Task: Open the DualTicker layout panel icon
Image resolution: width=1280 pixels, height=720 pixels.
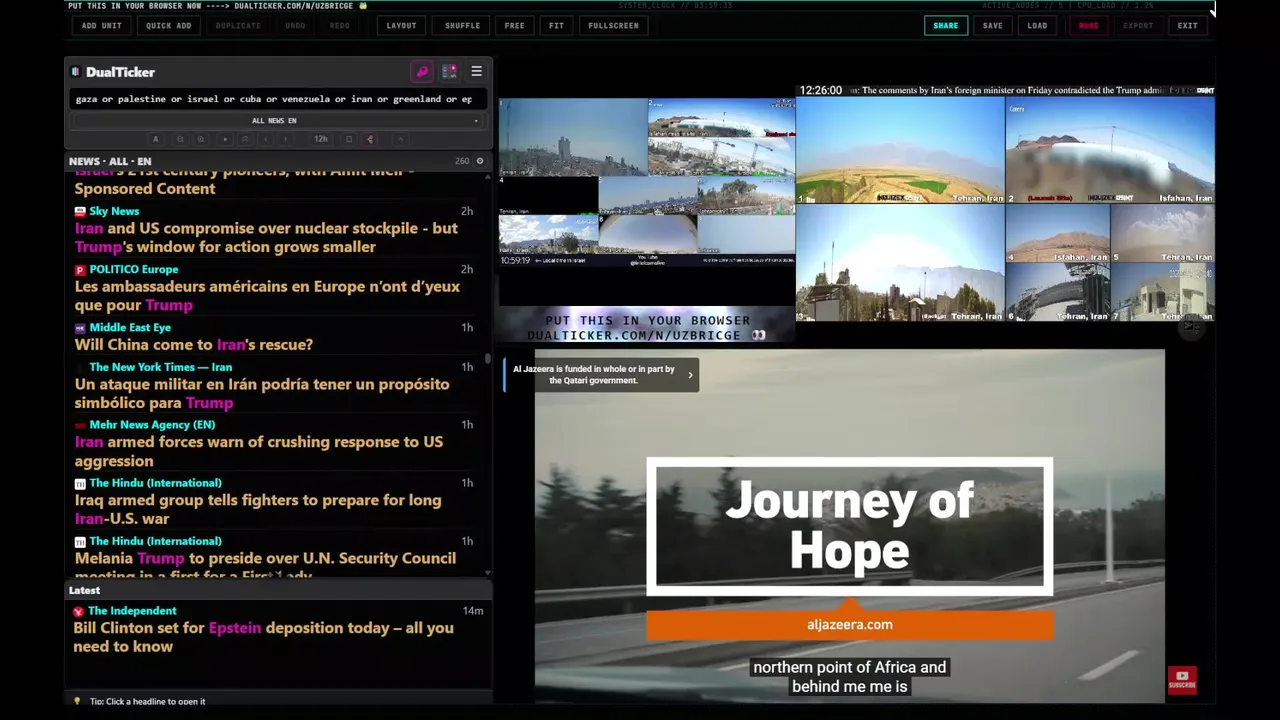Action: (x=449, y=72)
